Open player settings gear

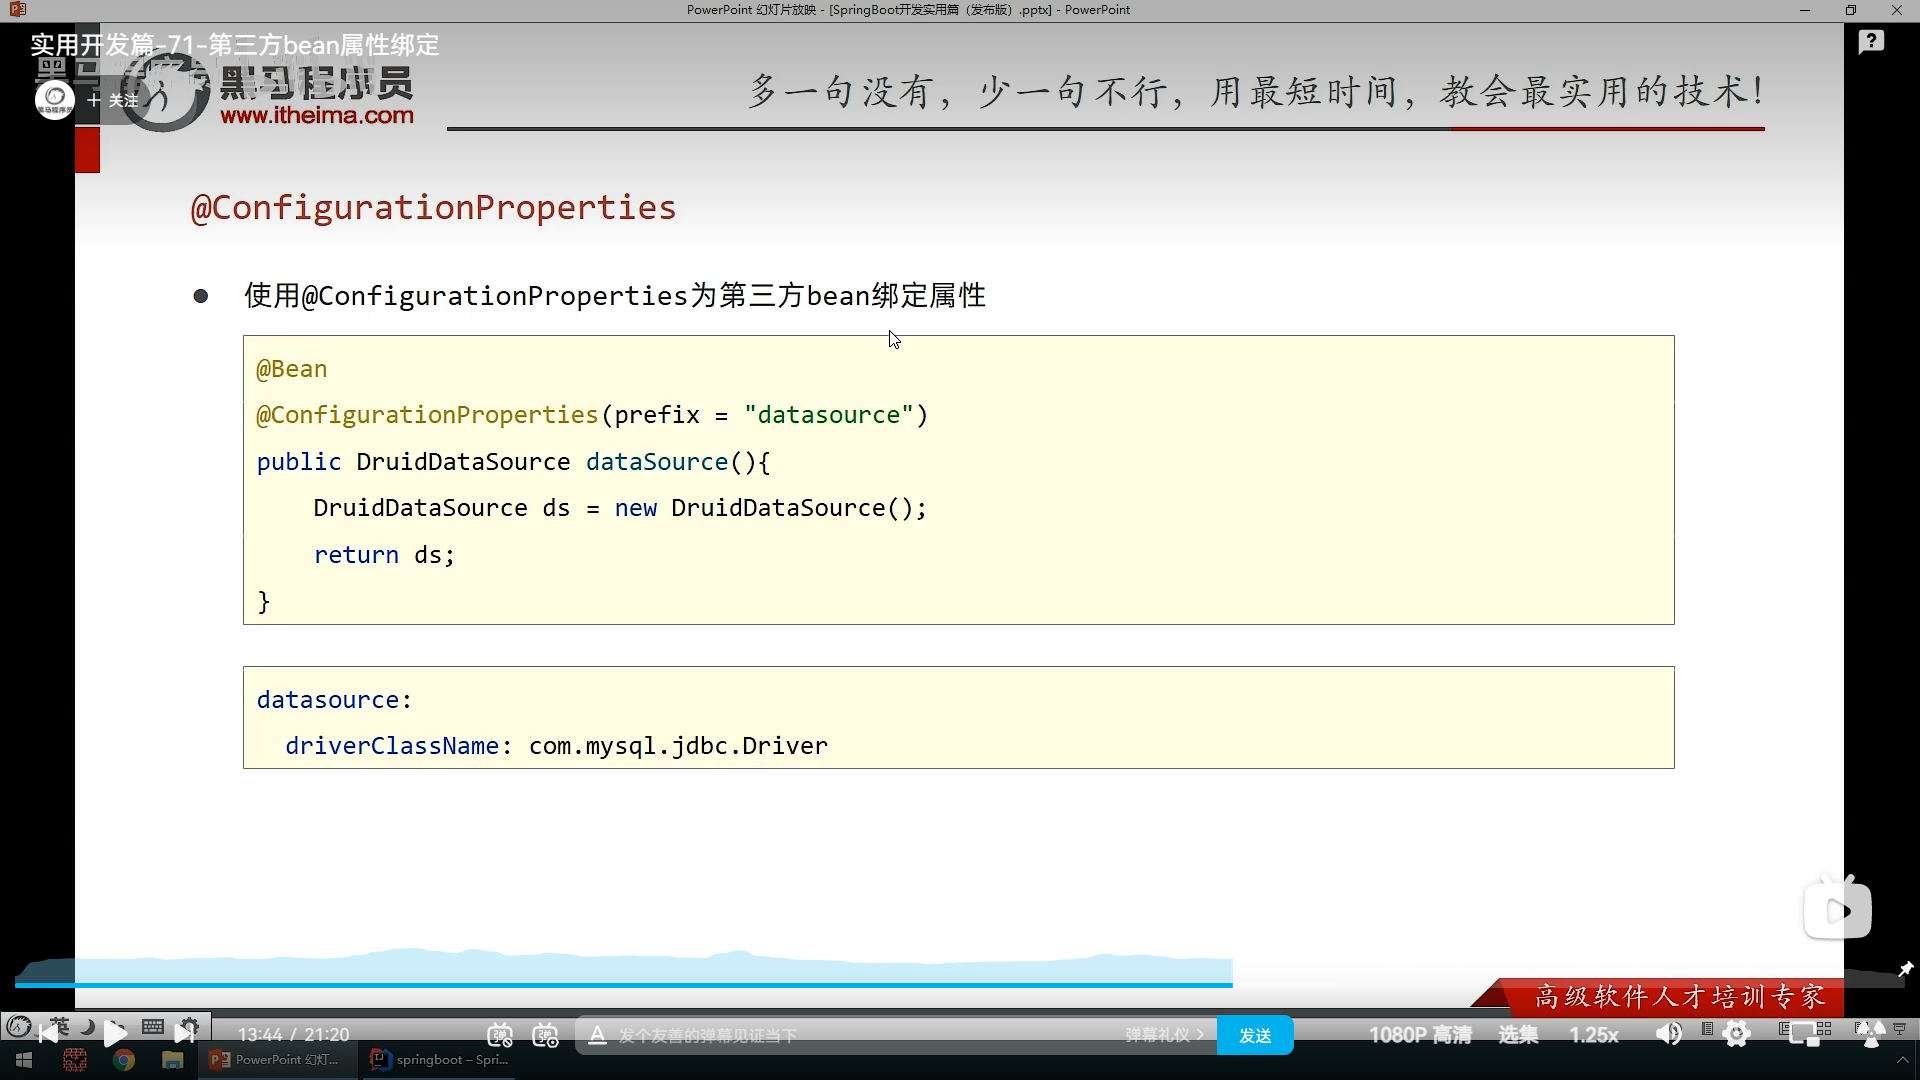[1737, 1034]
